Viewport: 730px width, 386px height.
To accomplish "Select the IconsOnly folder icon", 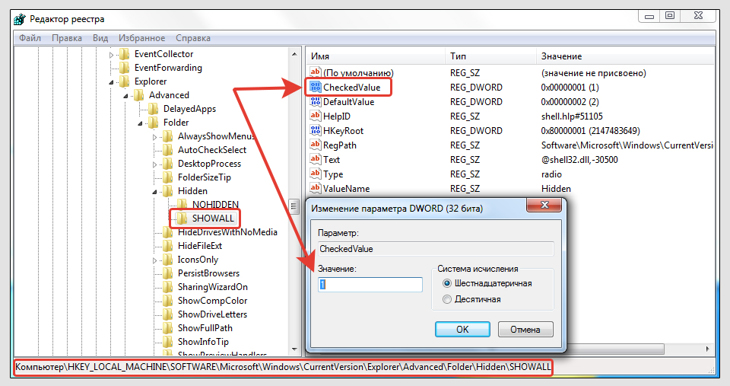I will tap(168, 260).
